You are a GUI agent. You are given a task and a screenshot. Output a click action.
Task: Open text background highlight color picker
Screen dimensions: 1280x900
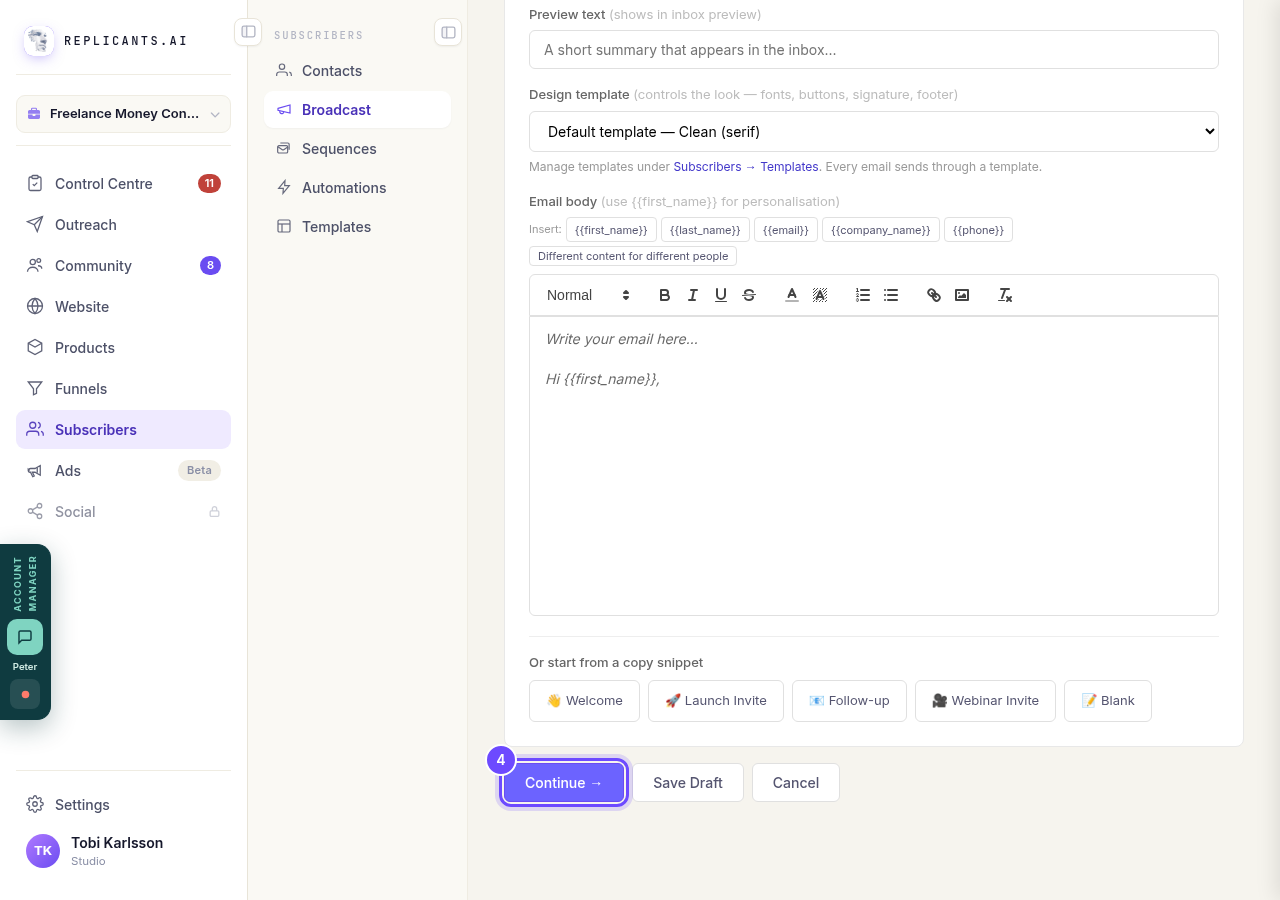pyautogui.click(x=819, y=295)
